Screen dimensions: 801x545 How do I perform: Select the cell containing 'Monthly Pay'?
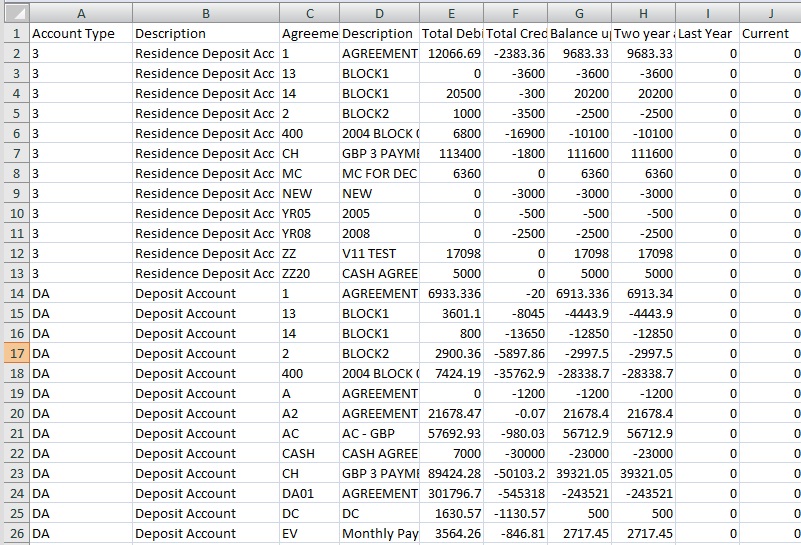[x=380, y=534]
